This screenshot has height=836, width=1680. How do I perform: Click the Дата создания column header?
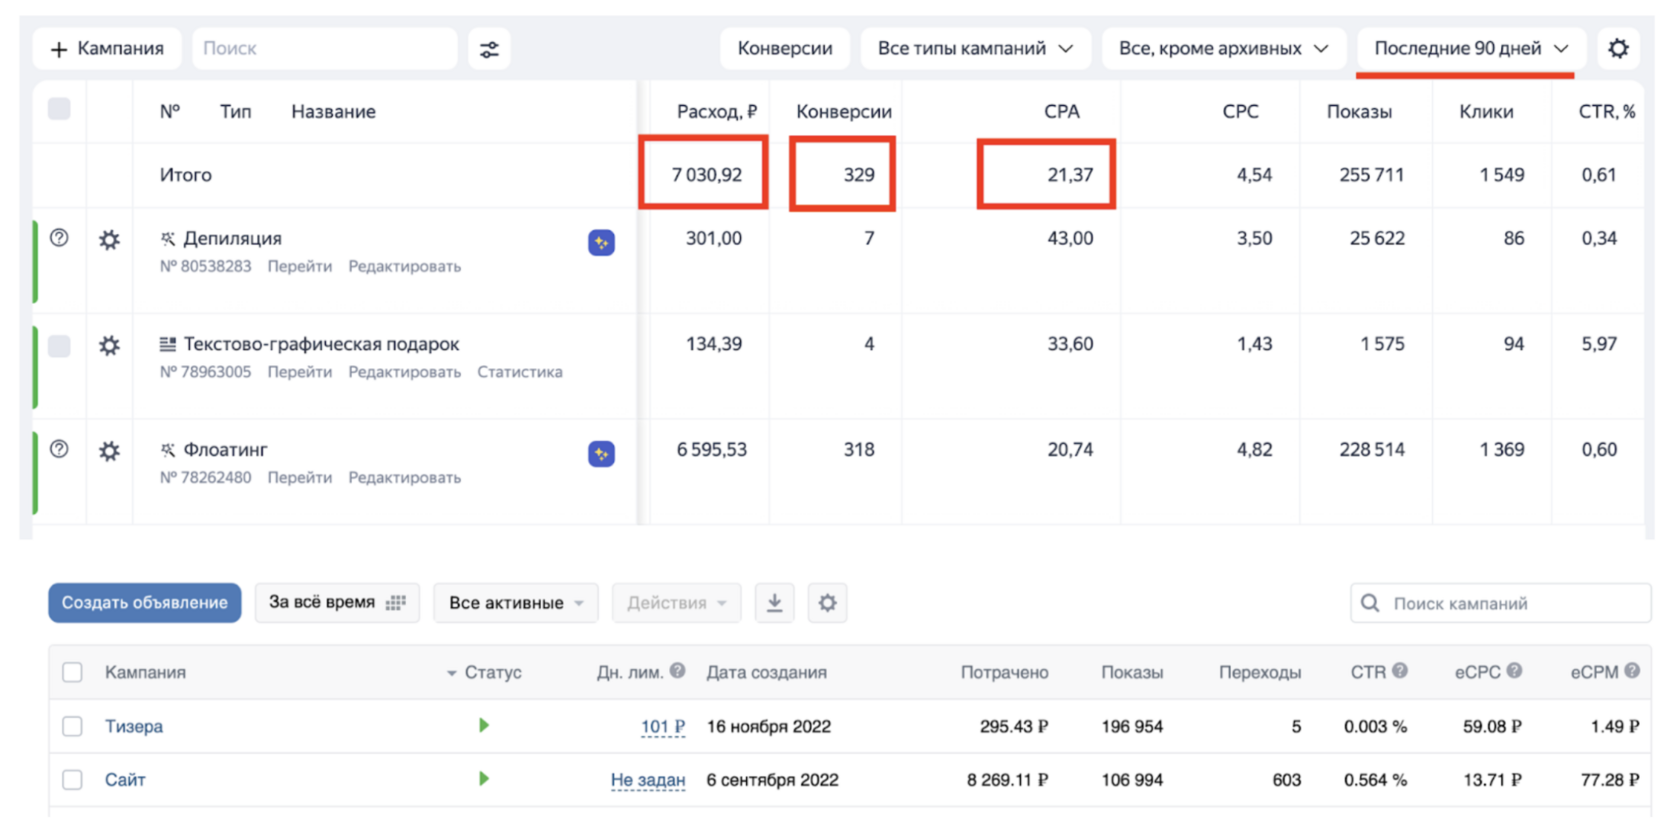[767, 672]
